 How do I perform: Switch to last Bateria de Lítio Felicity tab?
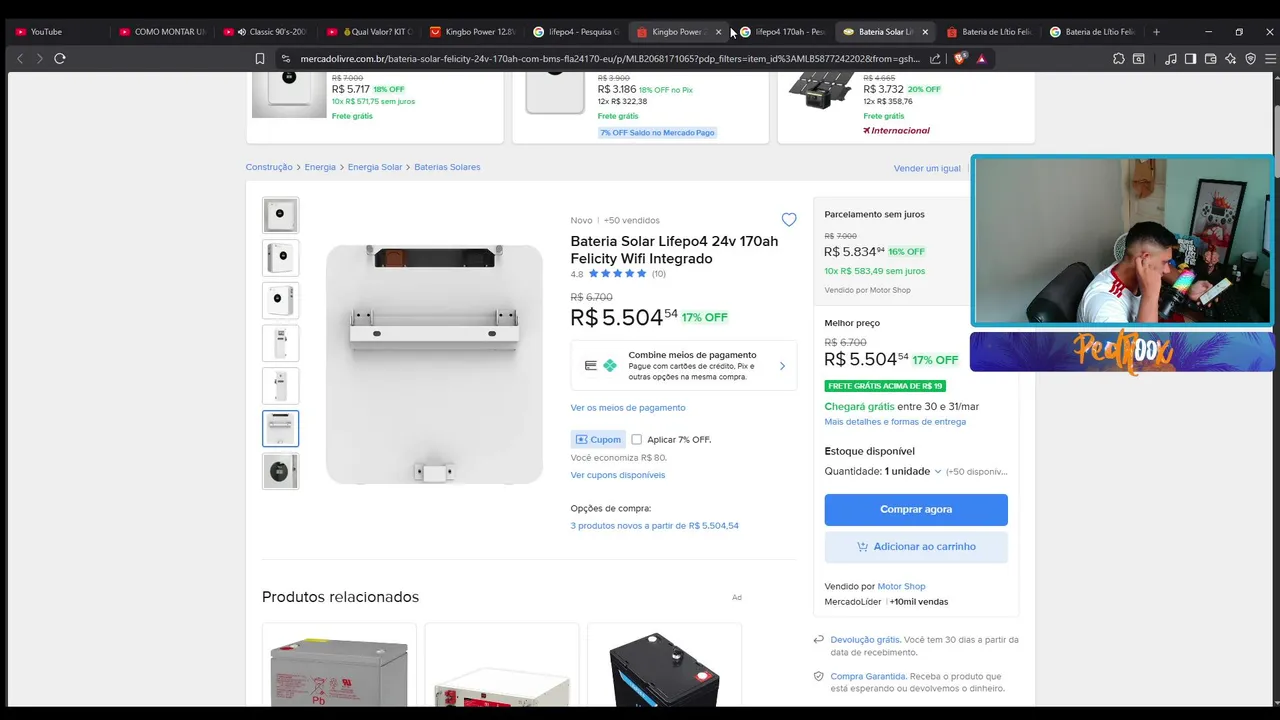tap(1092, 32)
